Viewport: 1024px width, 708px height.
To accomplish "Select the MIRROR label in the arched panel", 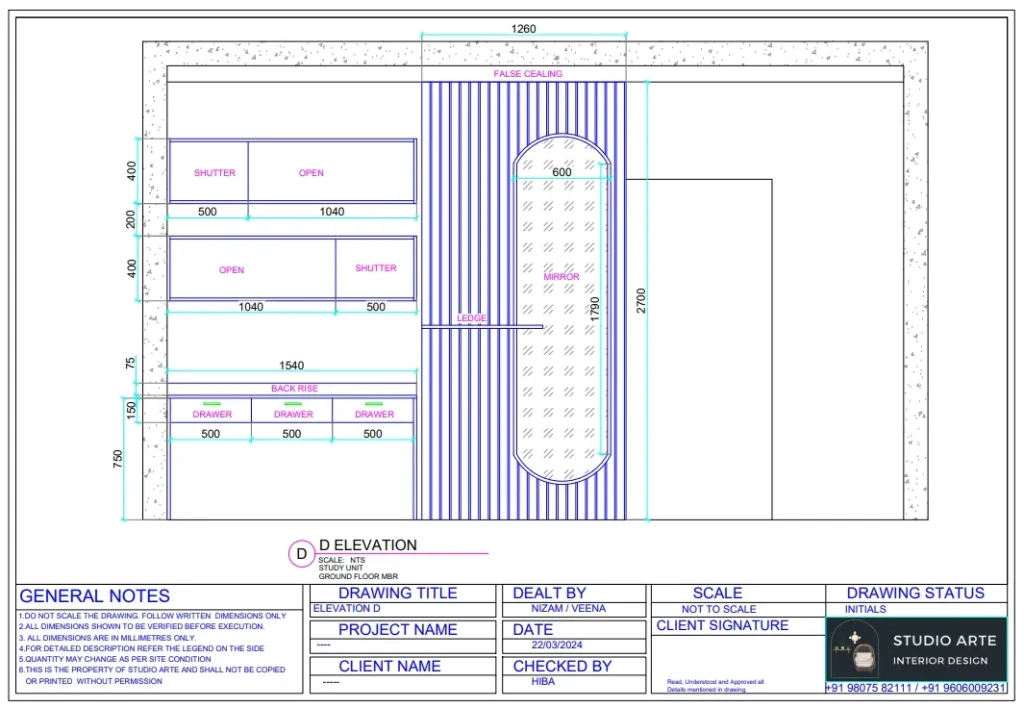I will click(561, 277).
